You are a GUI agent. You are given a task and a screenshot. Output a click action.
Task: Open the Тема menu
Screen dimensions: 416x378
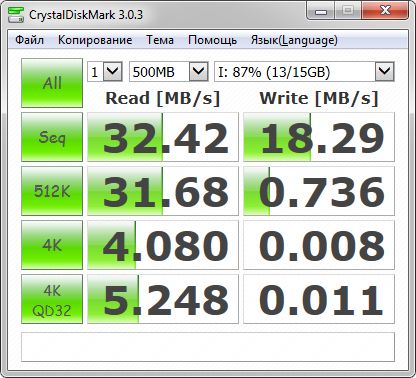pyautogui.click(x=160, y=40)
